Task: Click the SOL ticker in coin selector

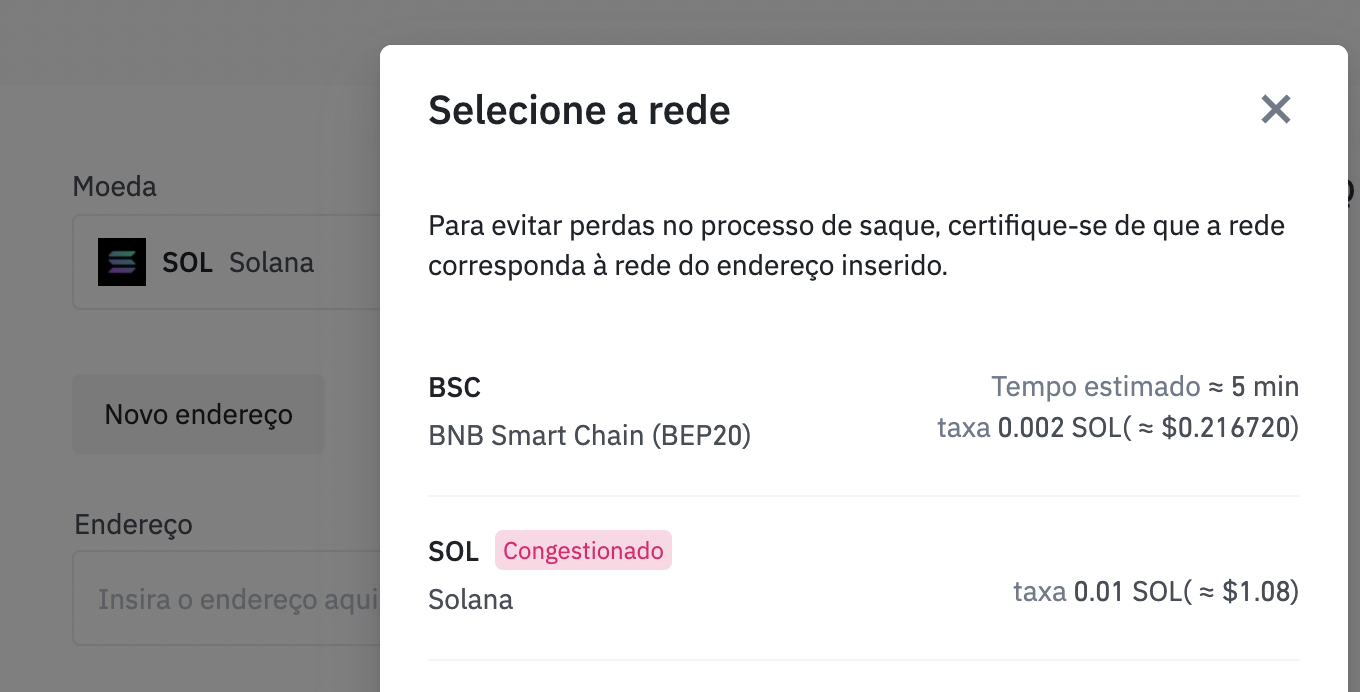Action: coord(187,263)
